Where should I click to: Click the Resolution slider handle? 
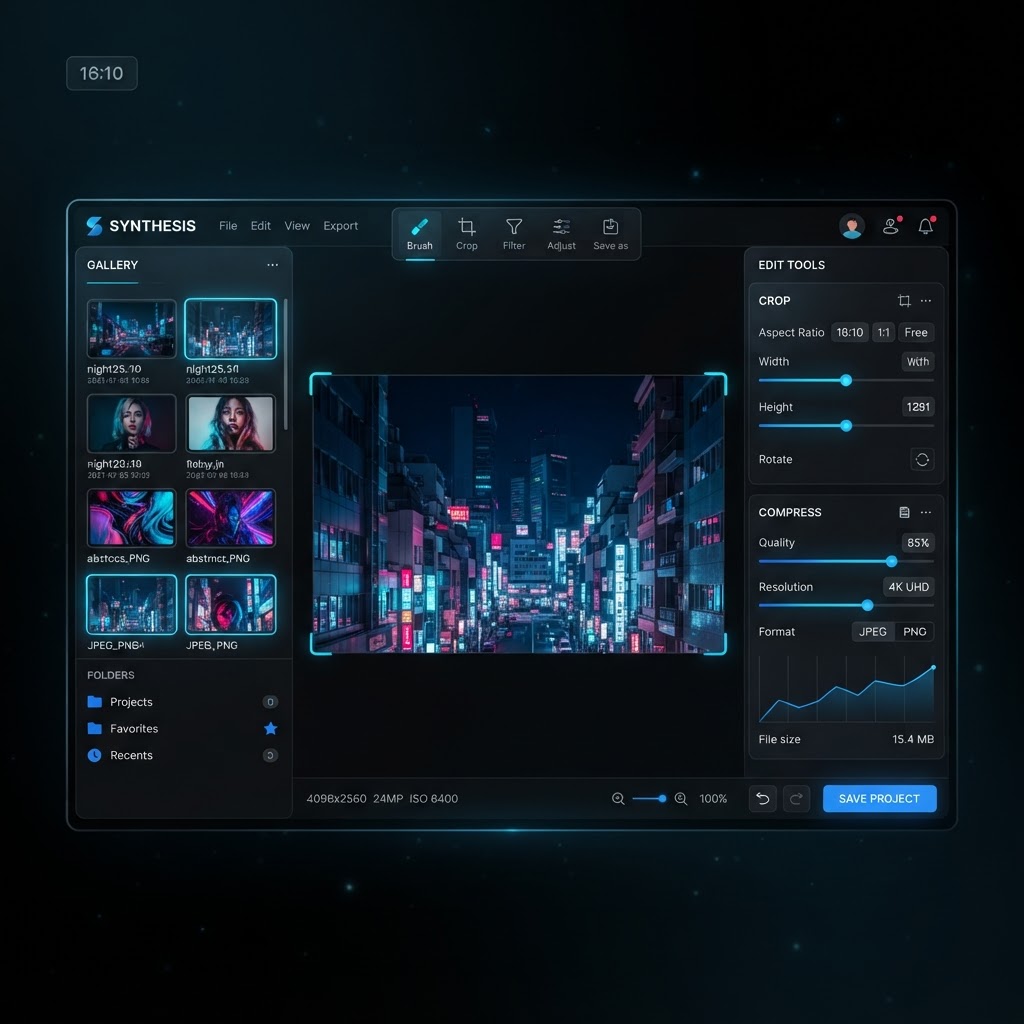[867, 605]
